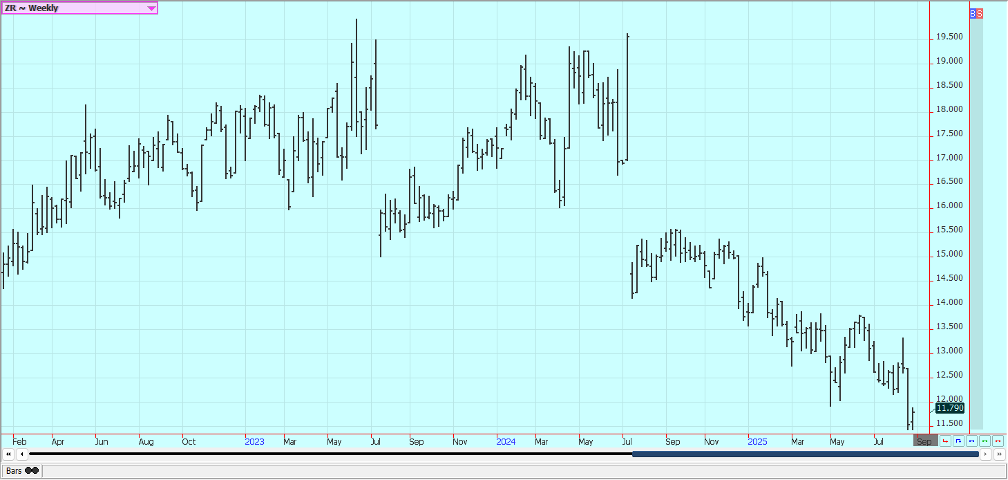Click the 15.000 price axis label
The image size is (1008, 480).
pyautogui.click(x=949, y=254)
